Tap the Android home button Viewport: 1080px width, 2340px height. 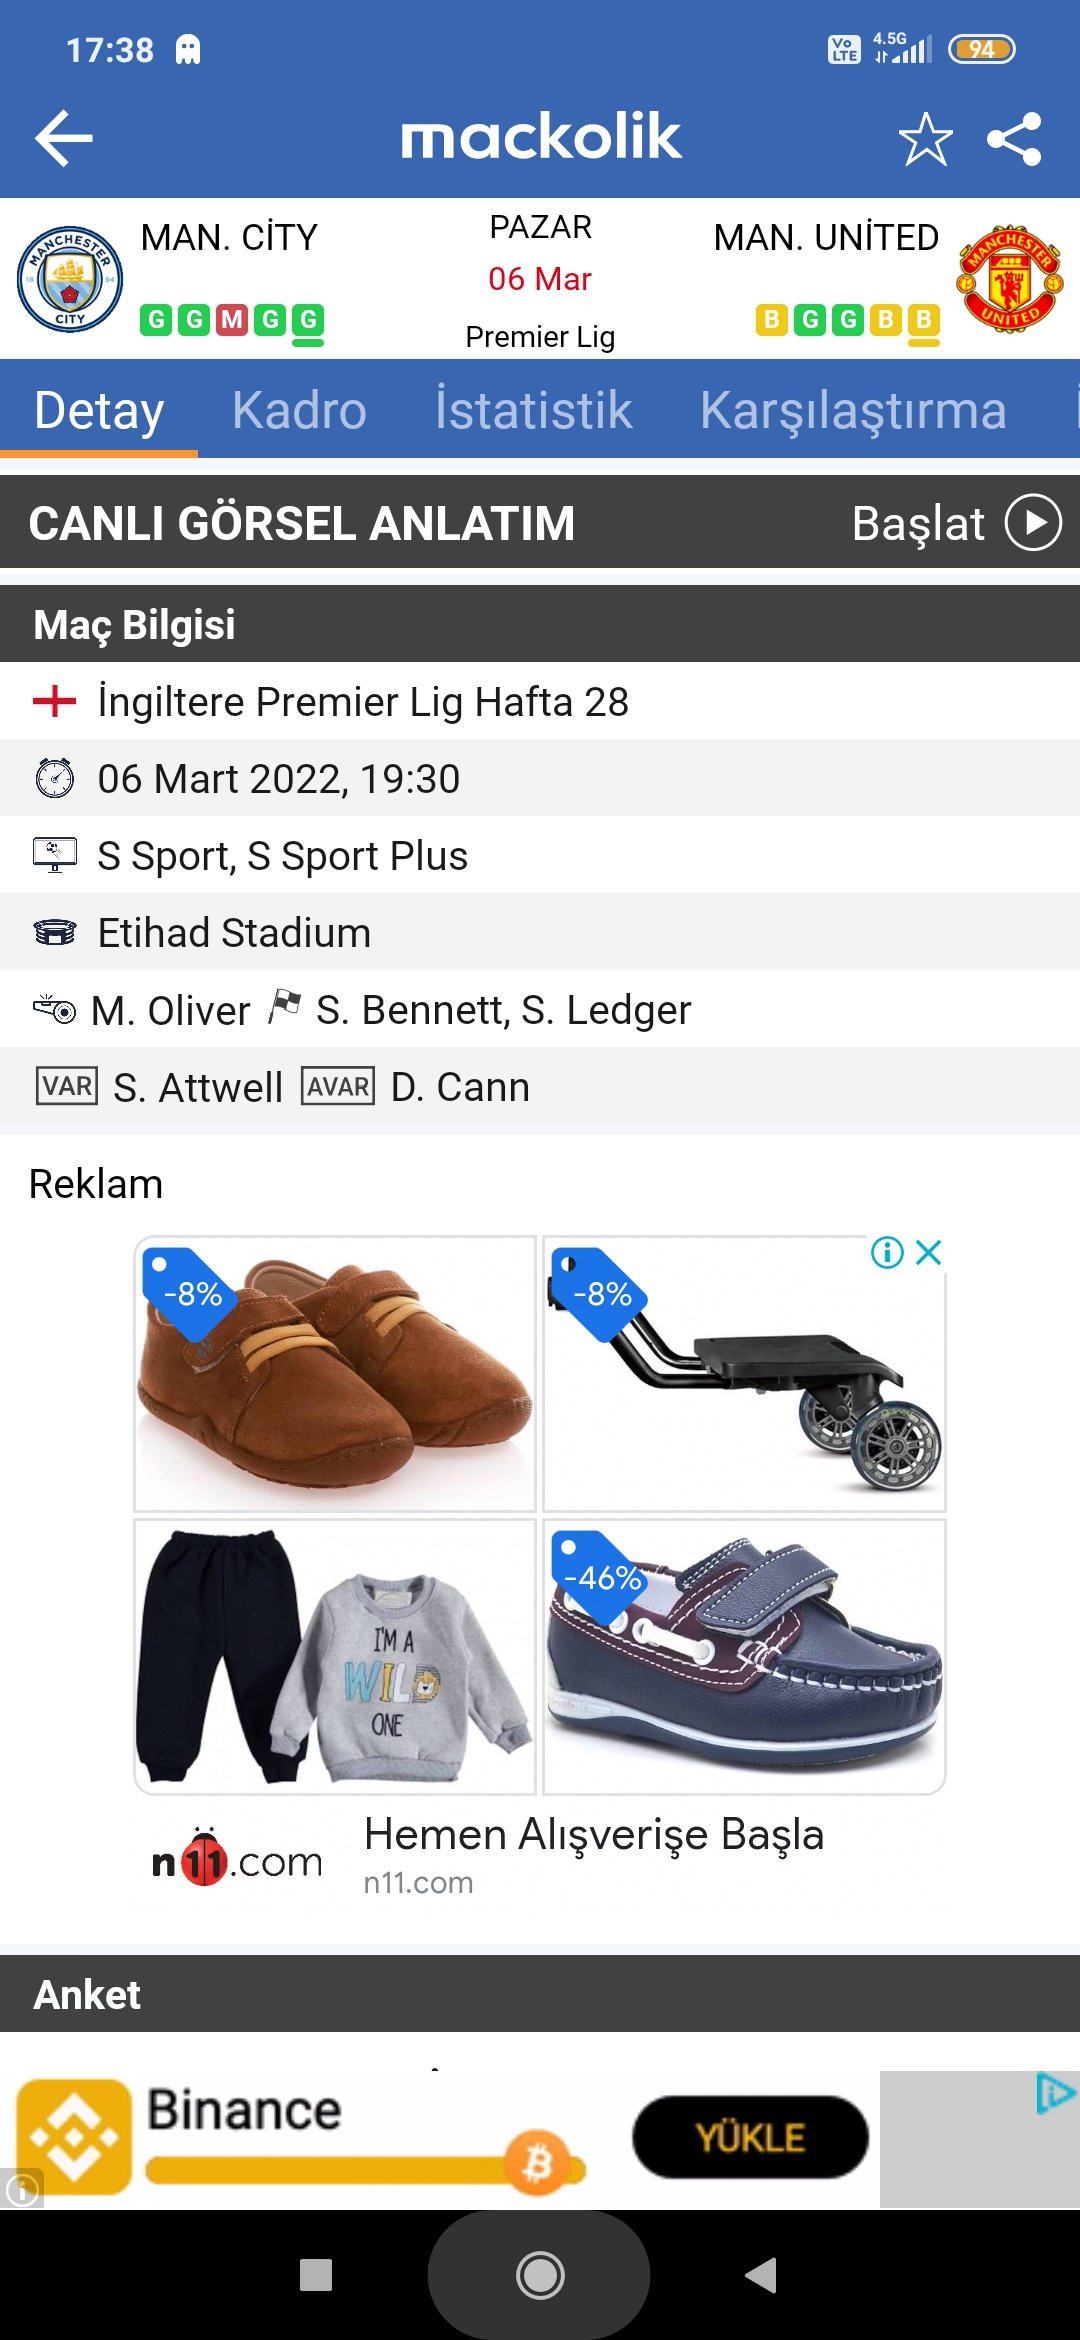pos(540,2276)
